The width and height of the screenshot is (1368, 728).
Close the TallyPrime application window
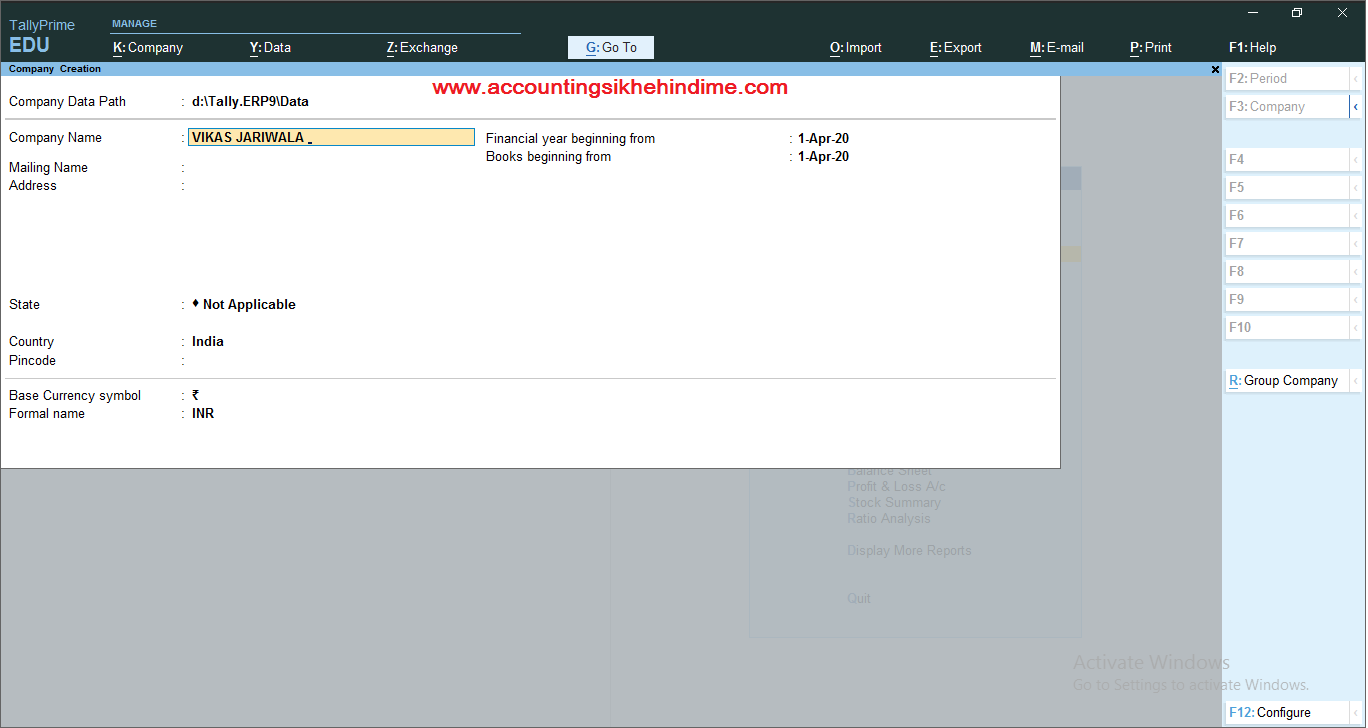coord(1342,13)
